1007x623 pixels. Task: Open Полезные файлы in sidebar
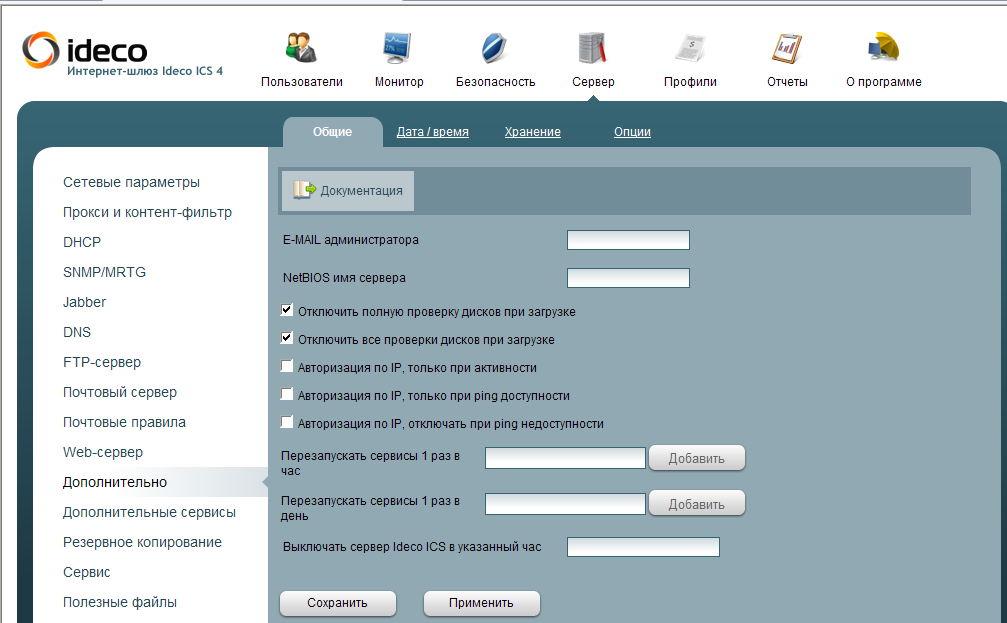click(119, 602)
